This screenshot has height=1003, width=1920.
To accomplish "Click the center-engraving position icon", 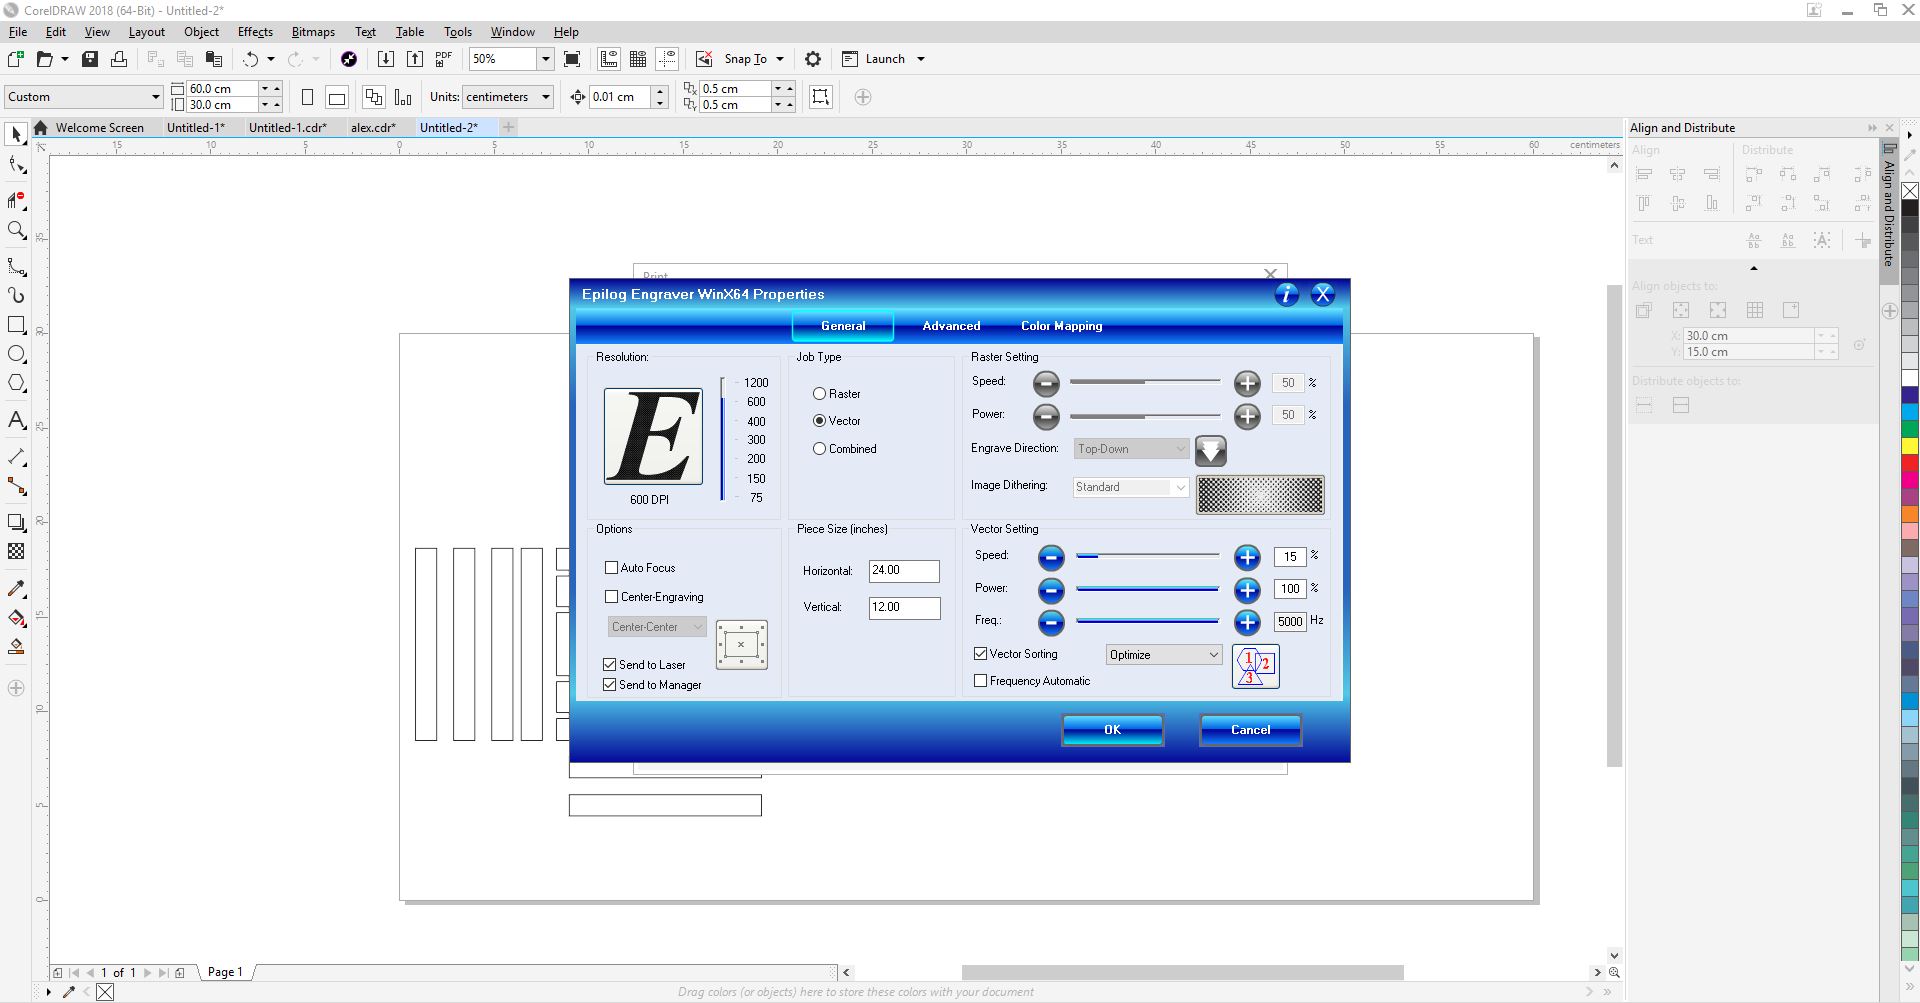I will click(742, 645).
